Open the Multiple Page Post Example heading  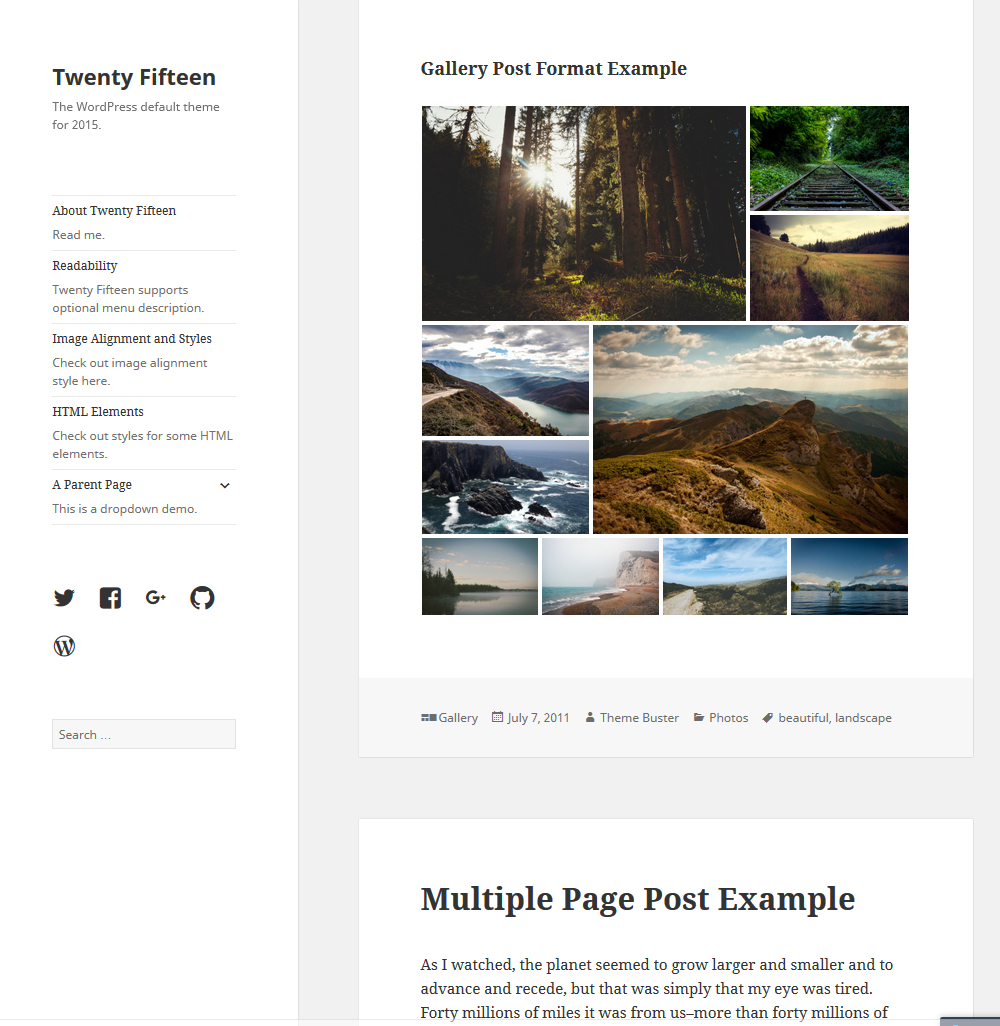pos(637,899)
